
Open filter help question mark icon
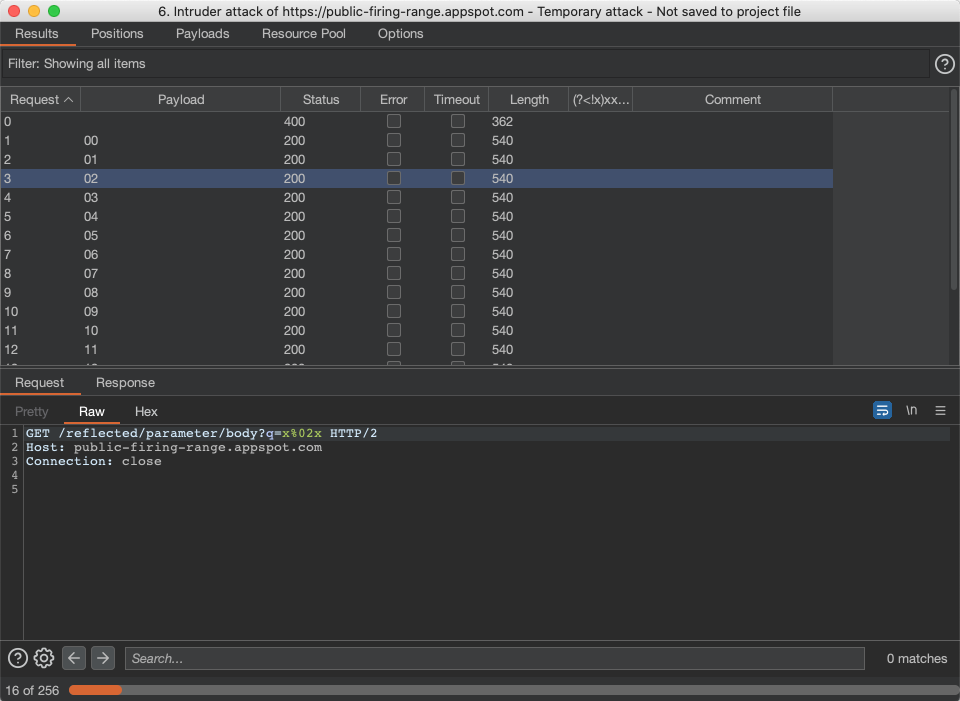(944, 64)
